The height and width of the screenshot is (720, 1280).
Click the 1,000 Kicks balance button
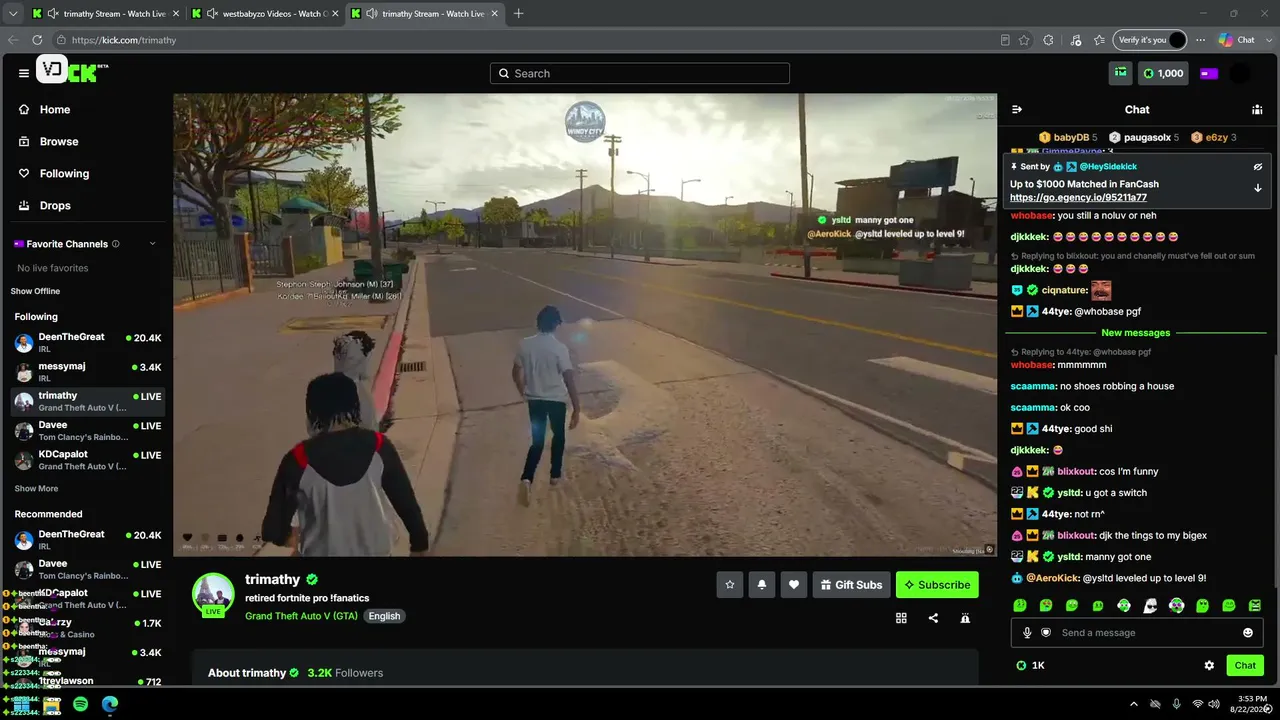1163,73
